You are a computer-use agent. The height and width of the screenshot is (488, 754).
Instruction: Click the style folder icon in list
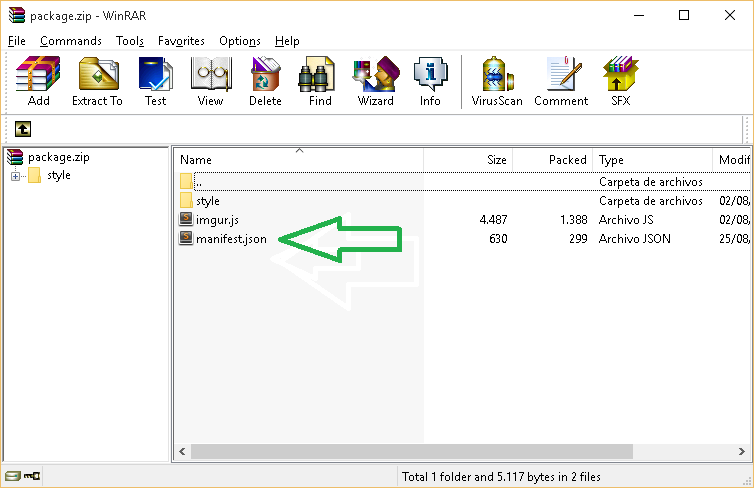186,200
